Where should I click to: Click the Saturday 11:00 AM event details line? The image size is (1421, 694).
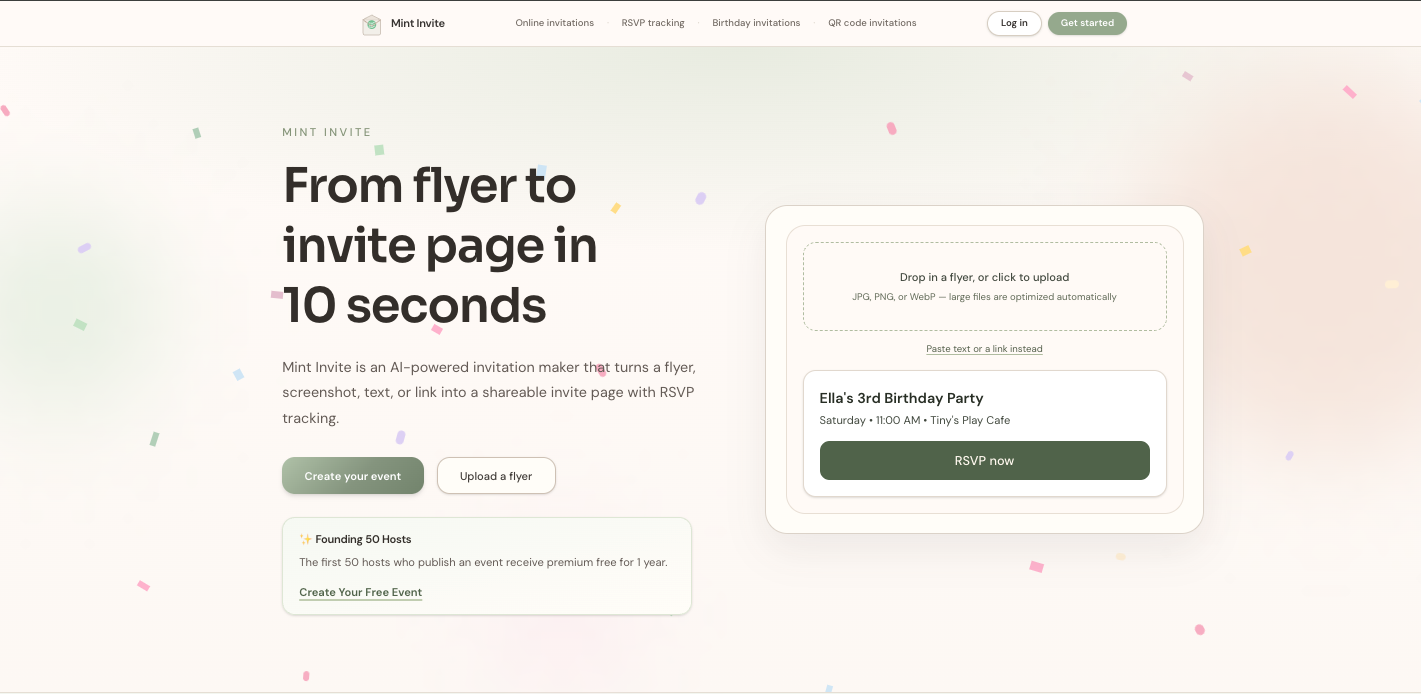point(914,420)
